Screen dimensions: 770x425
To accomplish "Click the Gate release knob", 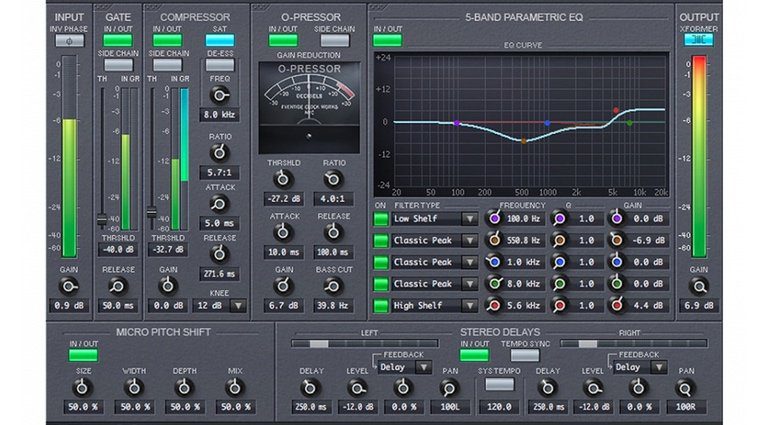I will coord(118,286).
